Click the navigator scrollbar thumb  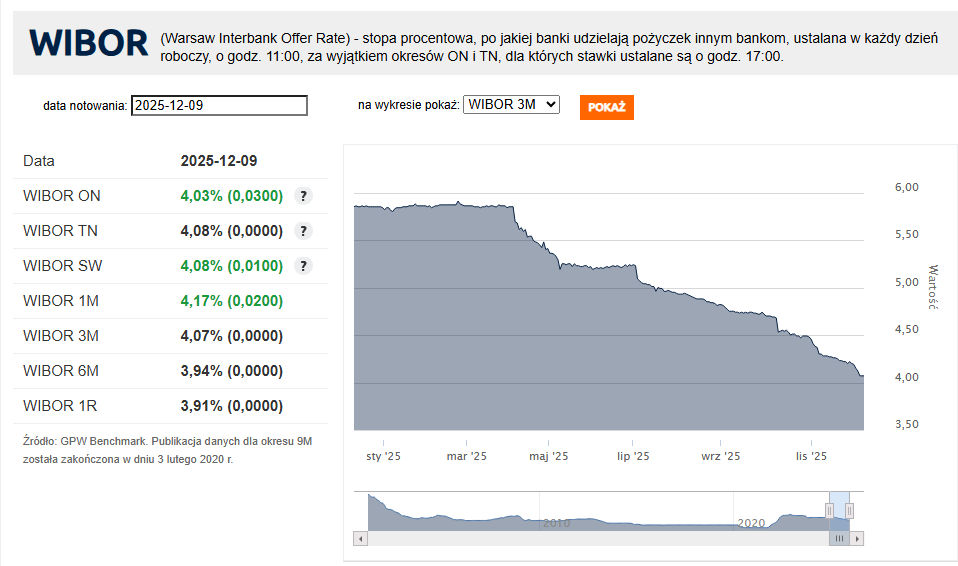point(840,538)
